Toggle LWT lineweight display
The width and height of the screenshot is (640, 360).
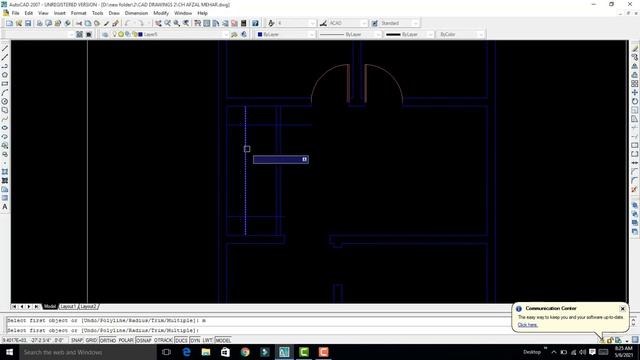pos(208,340)
